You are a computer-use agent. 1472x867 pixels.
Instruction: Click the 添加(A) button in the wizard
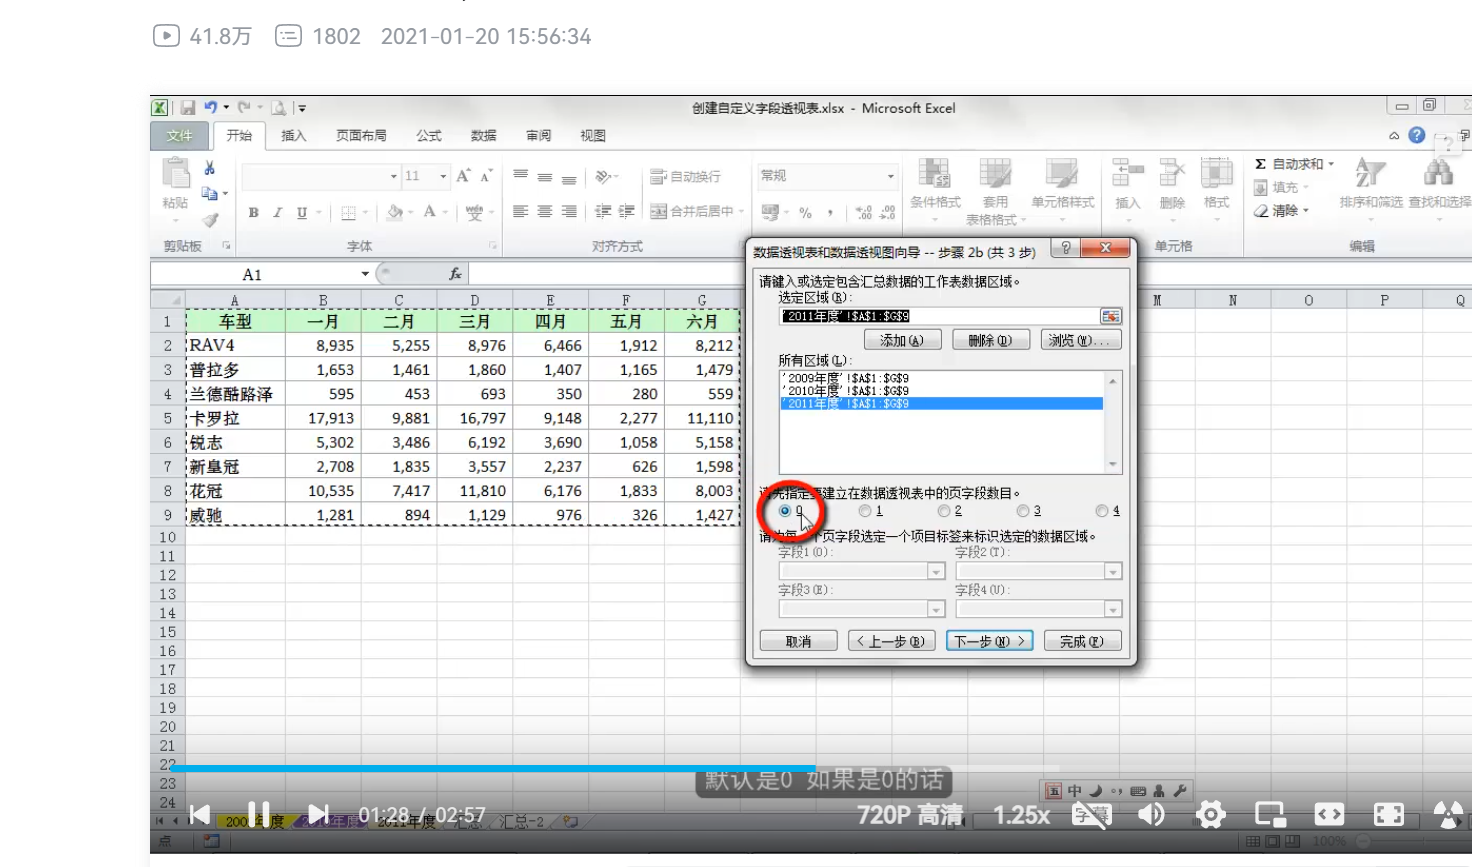click(902, 341)
